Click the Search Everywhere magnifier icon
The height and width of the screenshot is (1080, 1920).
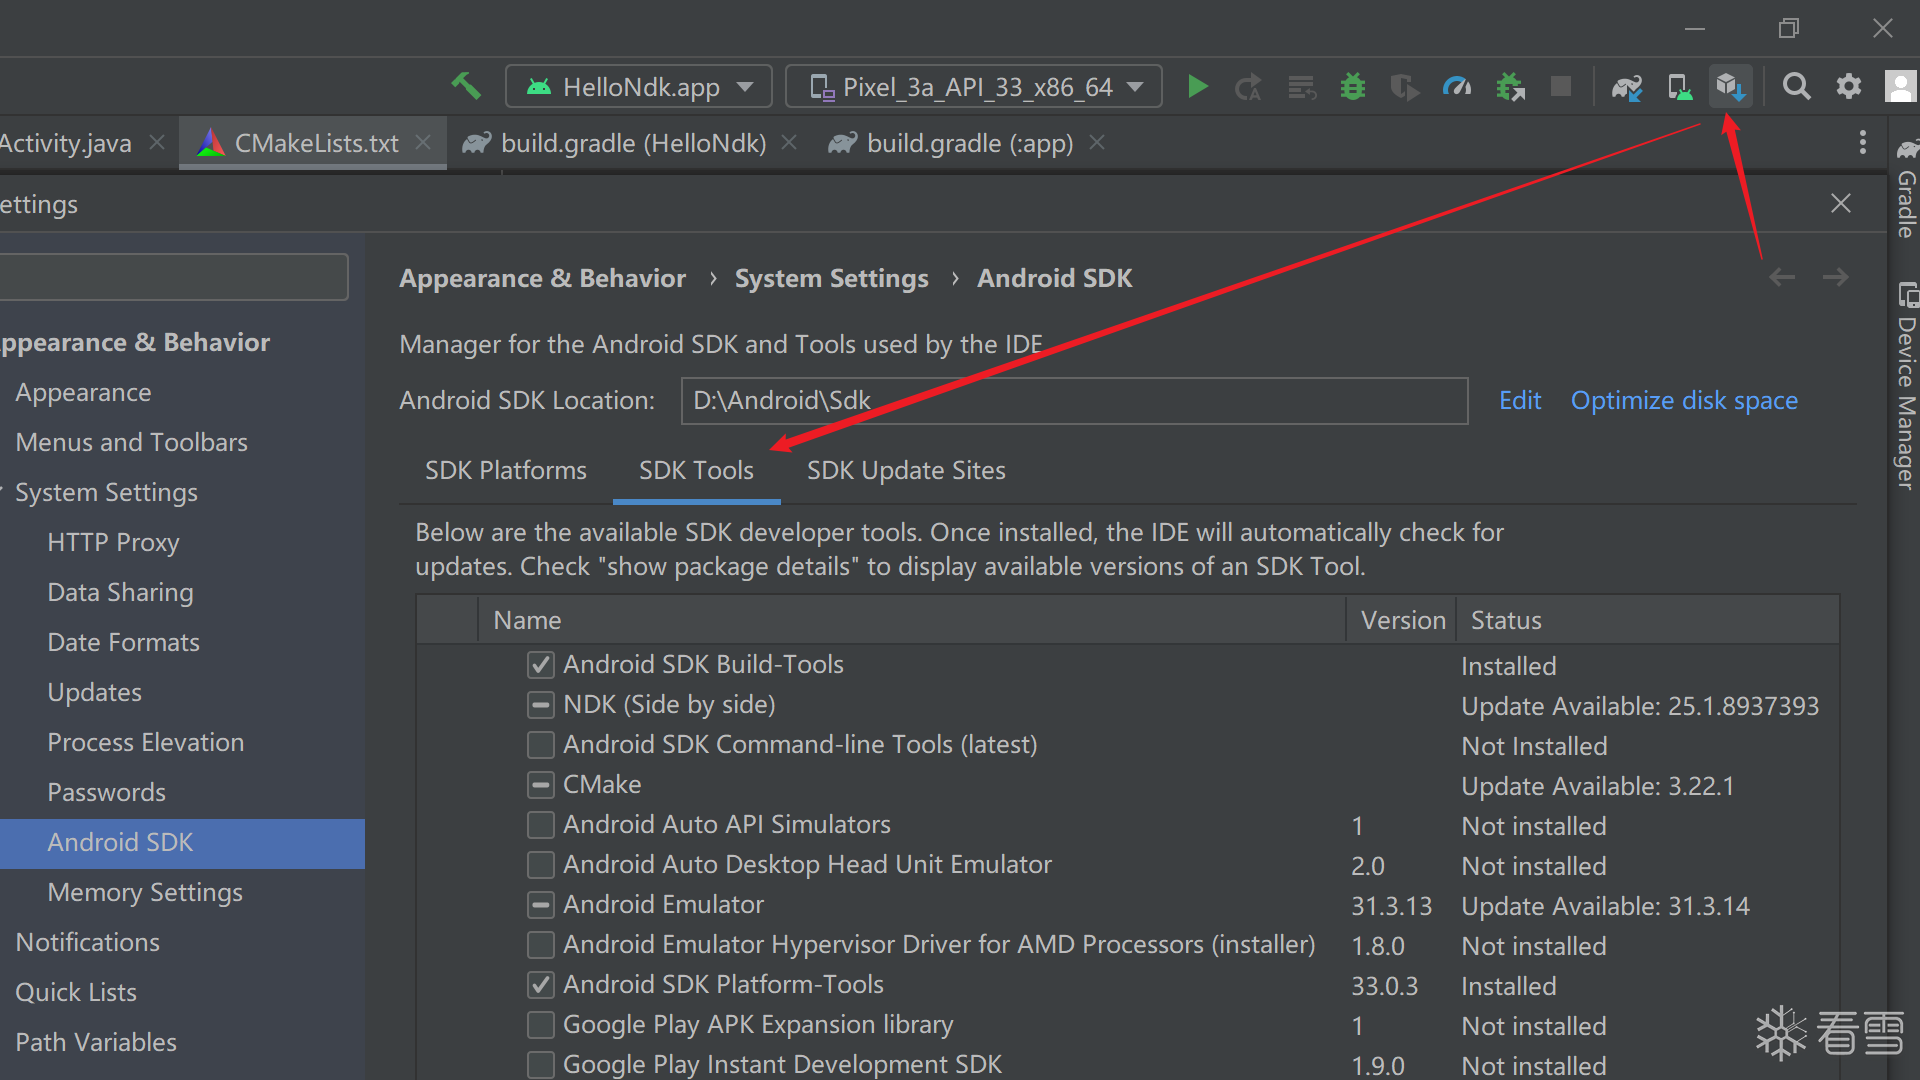pos(1797,87)
